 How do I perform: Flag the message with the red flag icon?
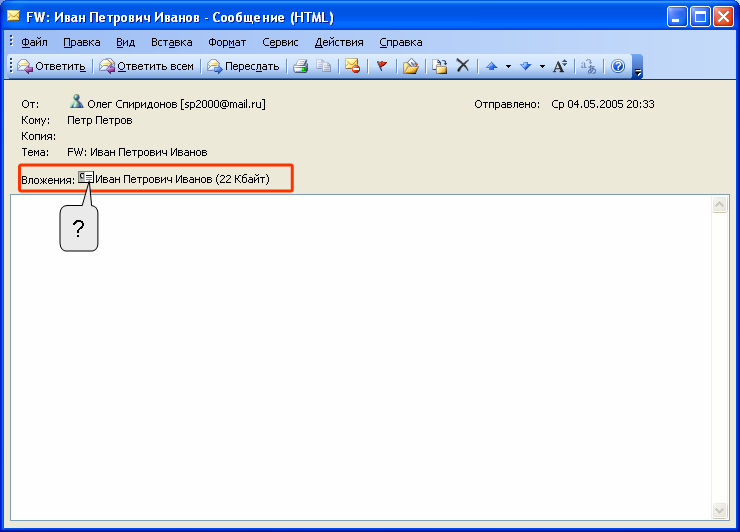[382, 66]
